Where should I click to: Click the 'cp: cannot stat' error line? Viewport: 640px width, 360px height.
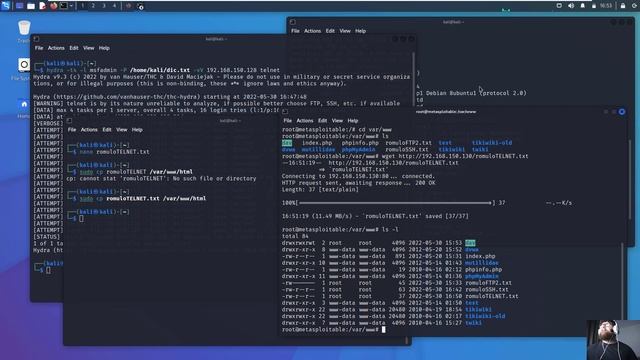[x=161, y=178]
